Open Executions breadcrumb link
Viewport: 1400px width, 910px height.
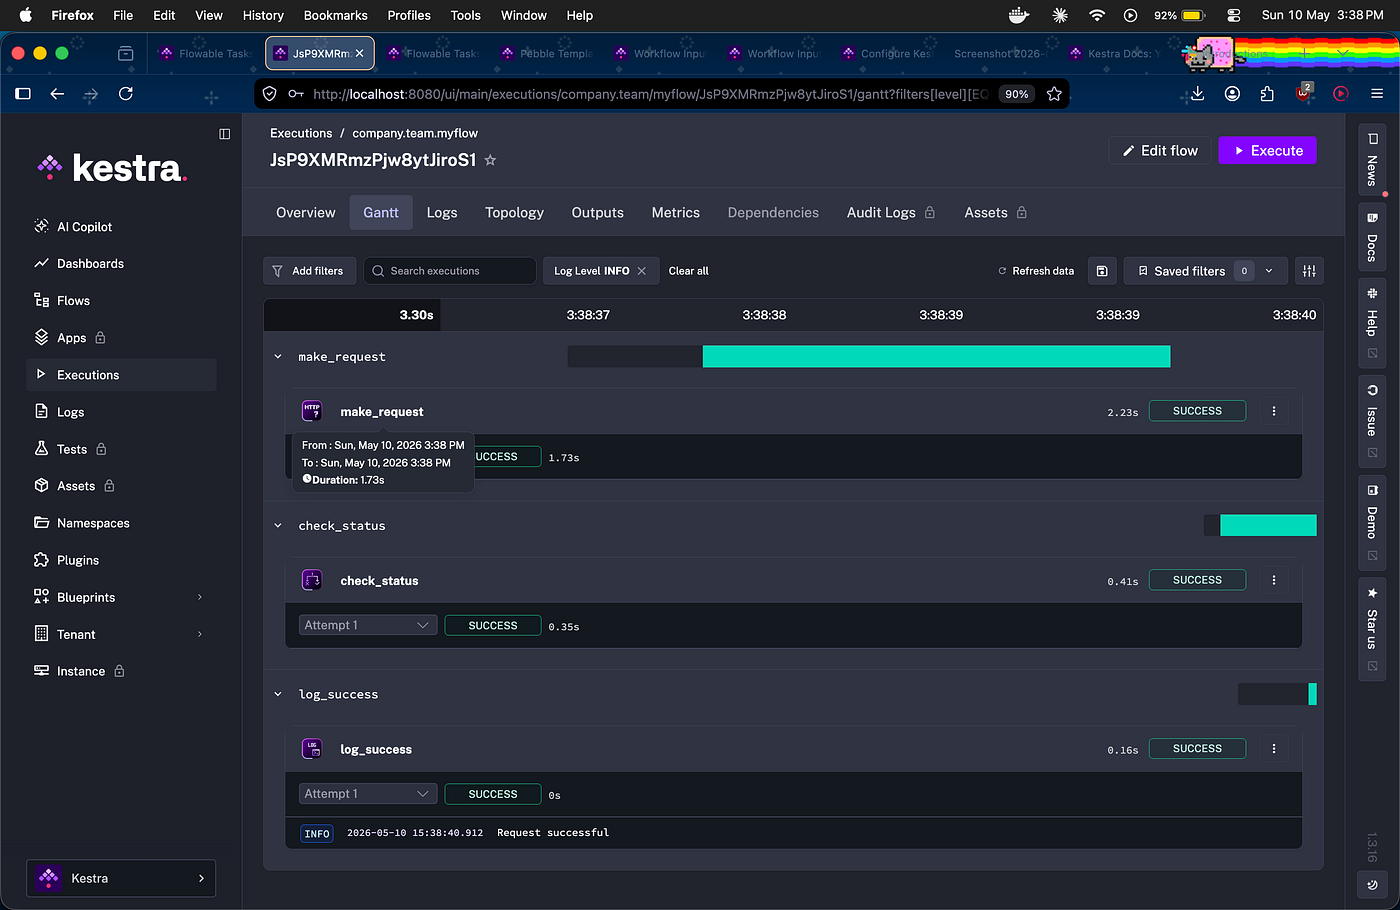coord(301,133)
